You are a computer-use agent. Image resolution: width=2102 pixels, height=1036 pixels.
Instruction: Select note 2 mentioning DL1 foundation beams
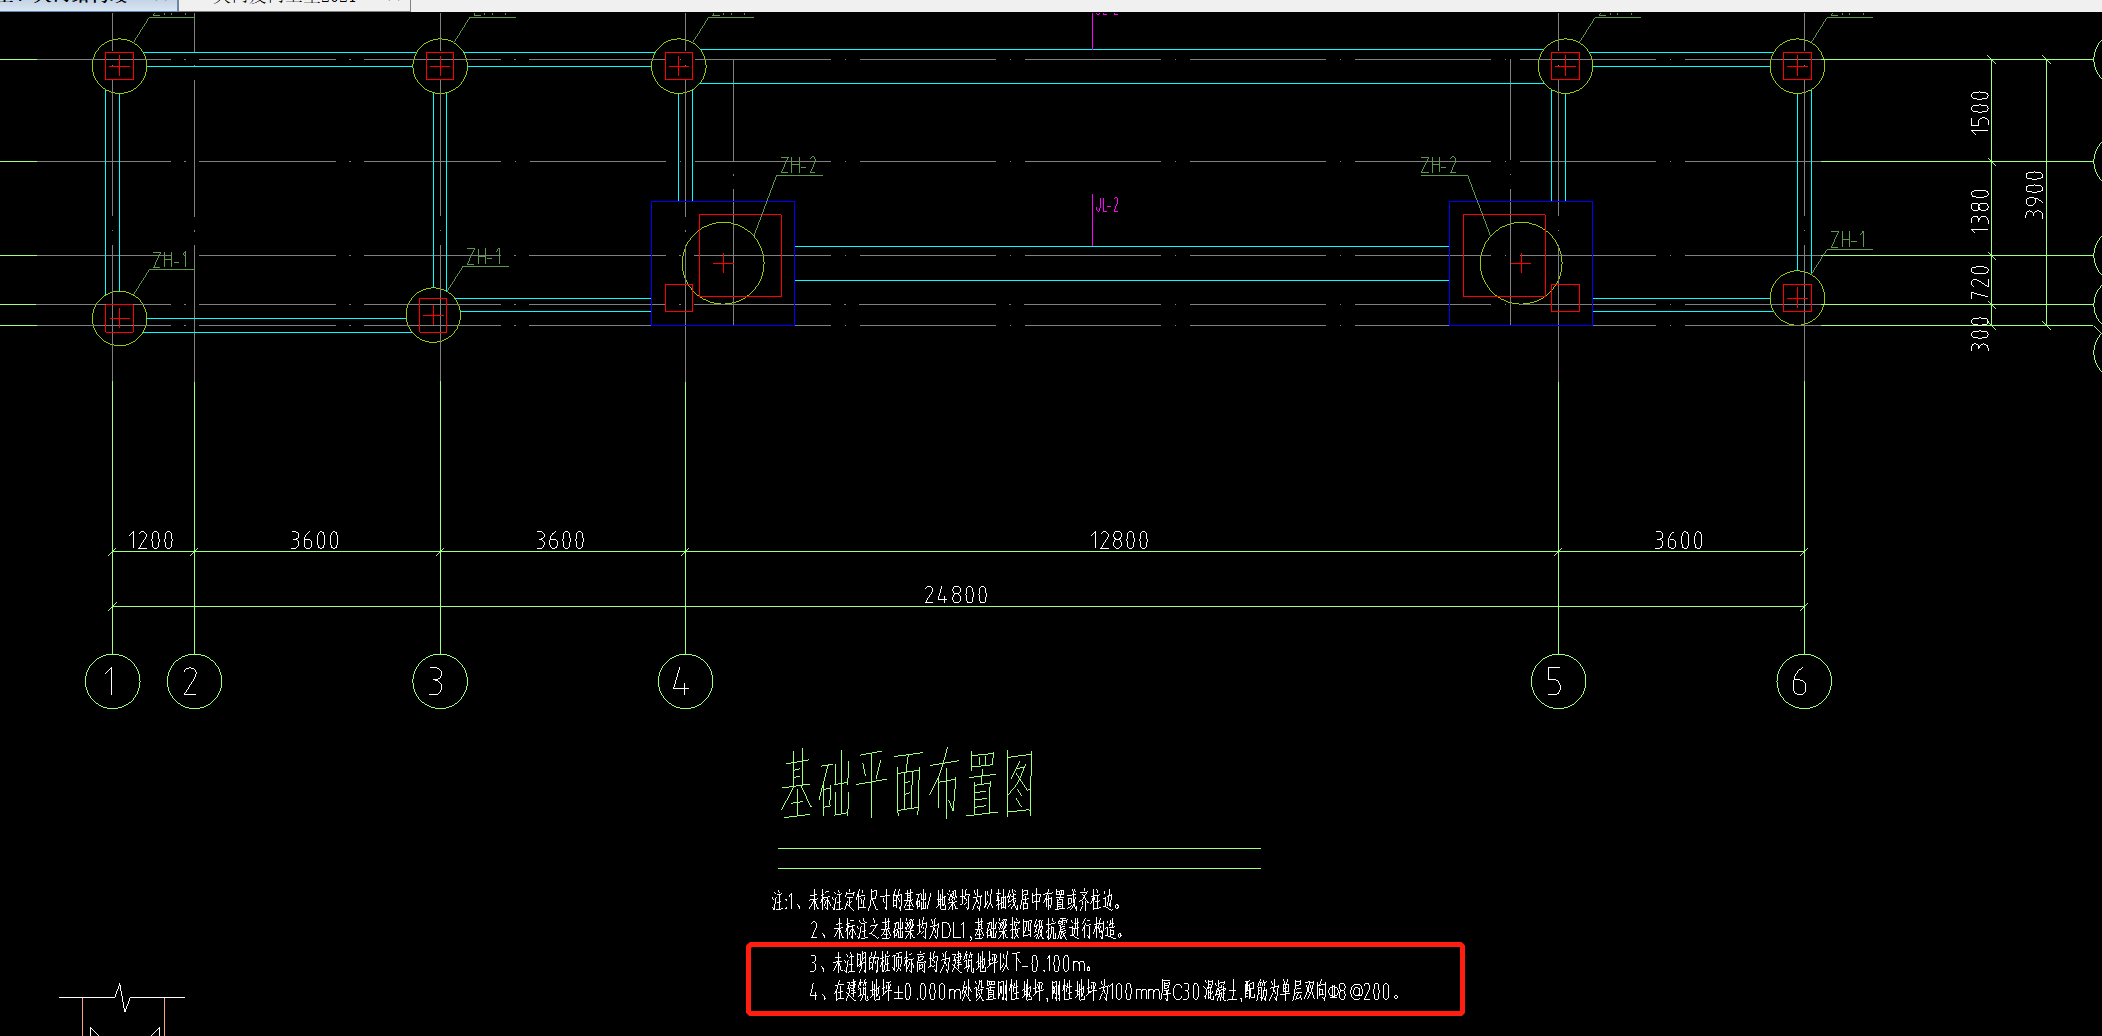pyautogui.click(x=967, y=930)
